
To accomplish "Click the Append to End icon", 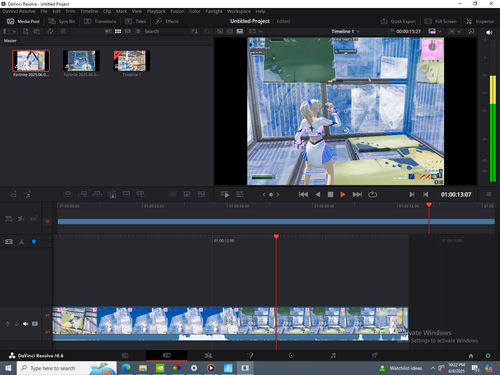I will tap(83, 194).
